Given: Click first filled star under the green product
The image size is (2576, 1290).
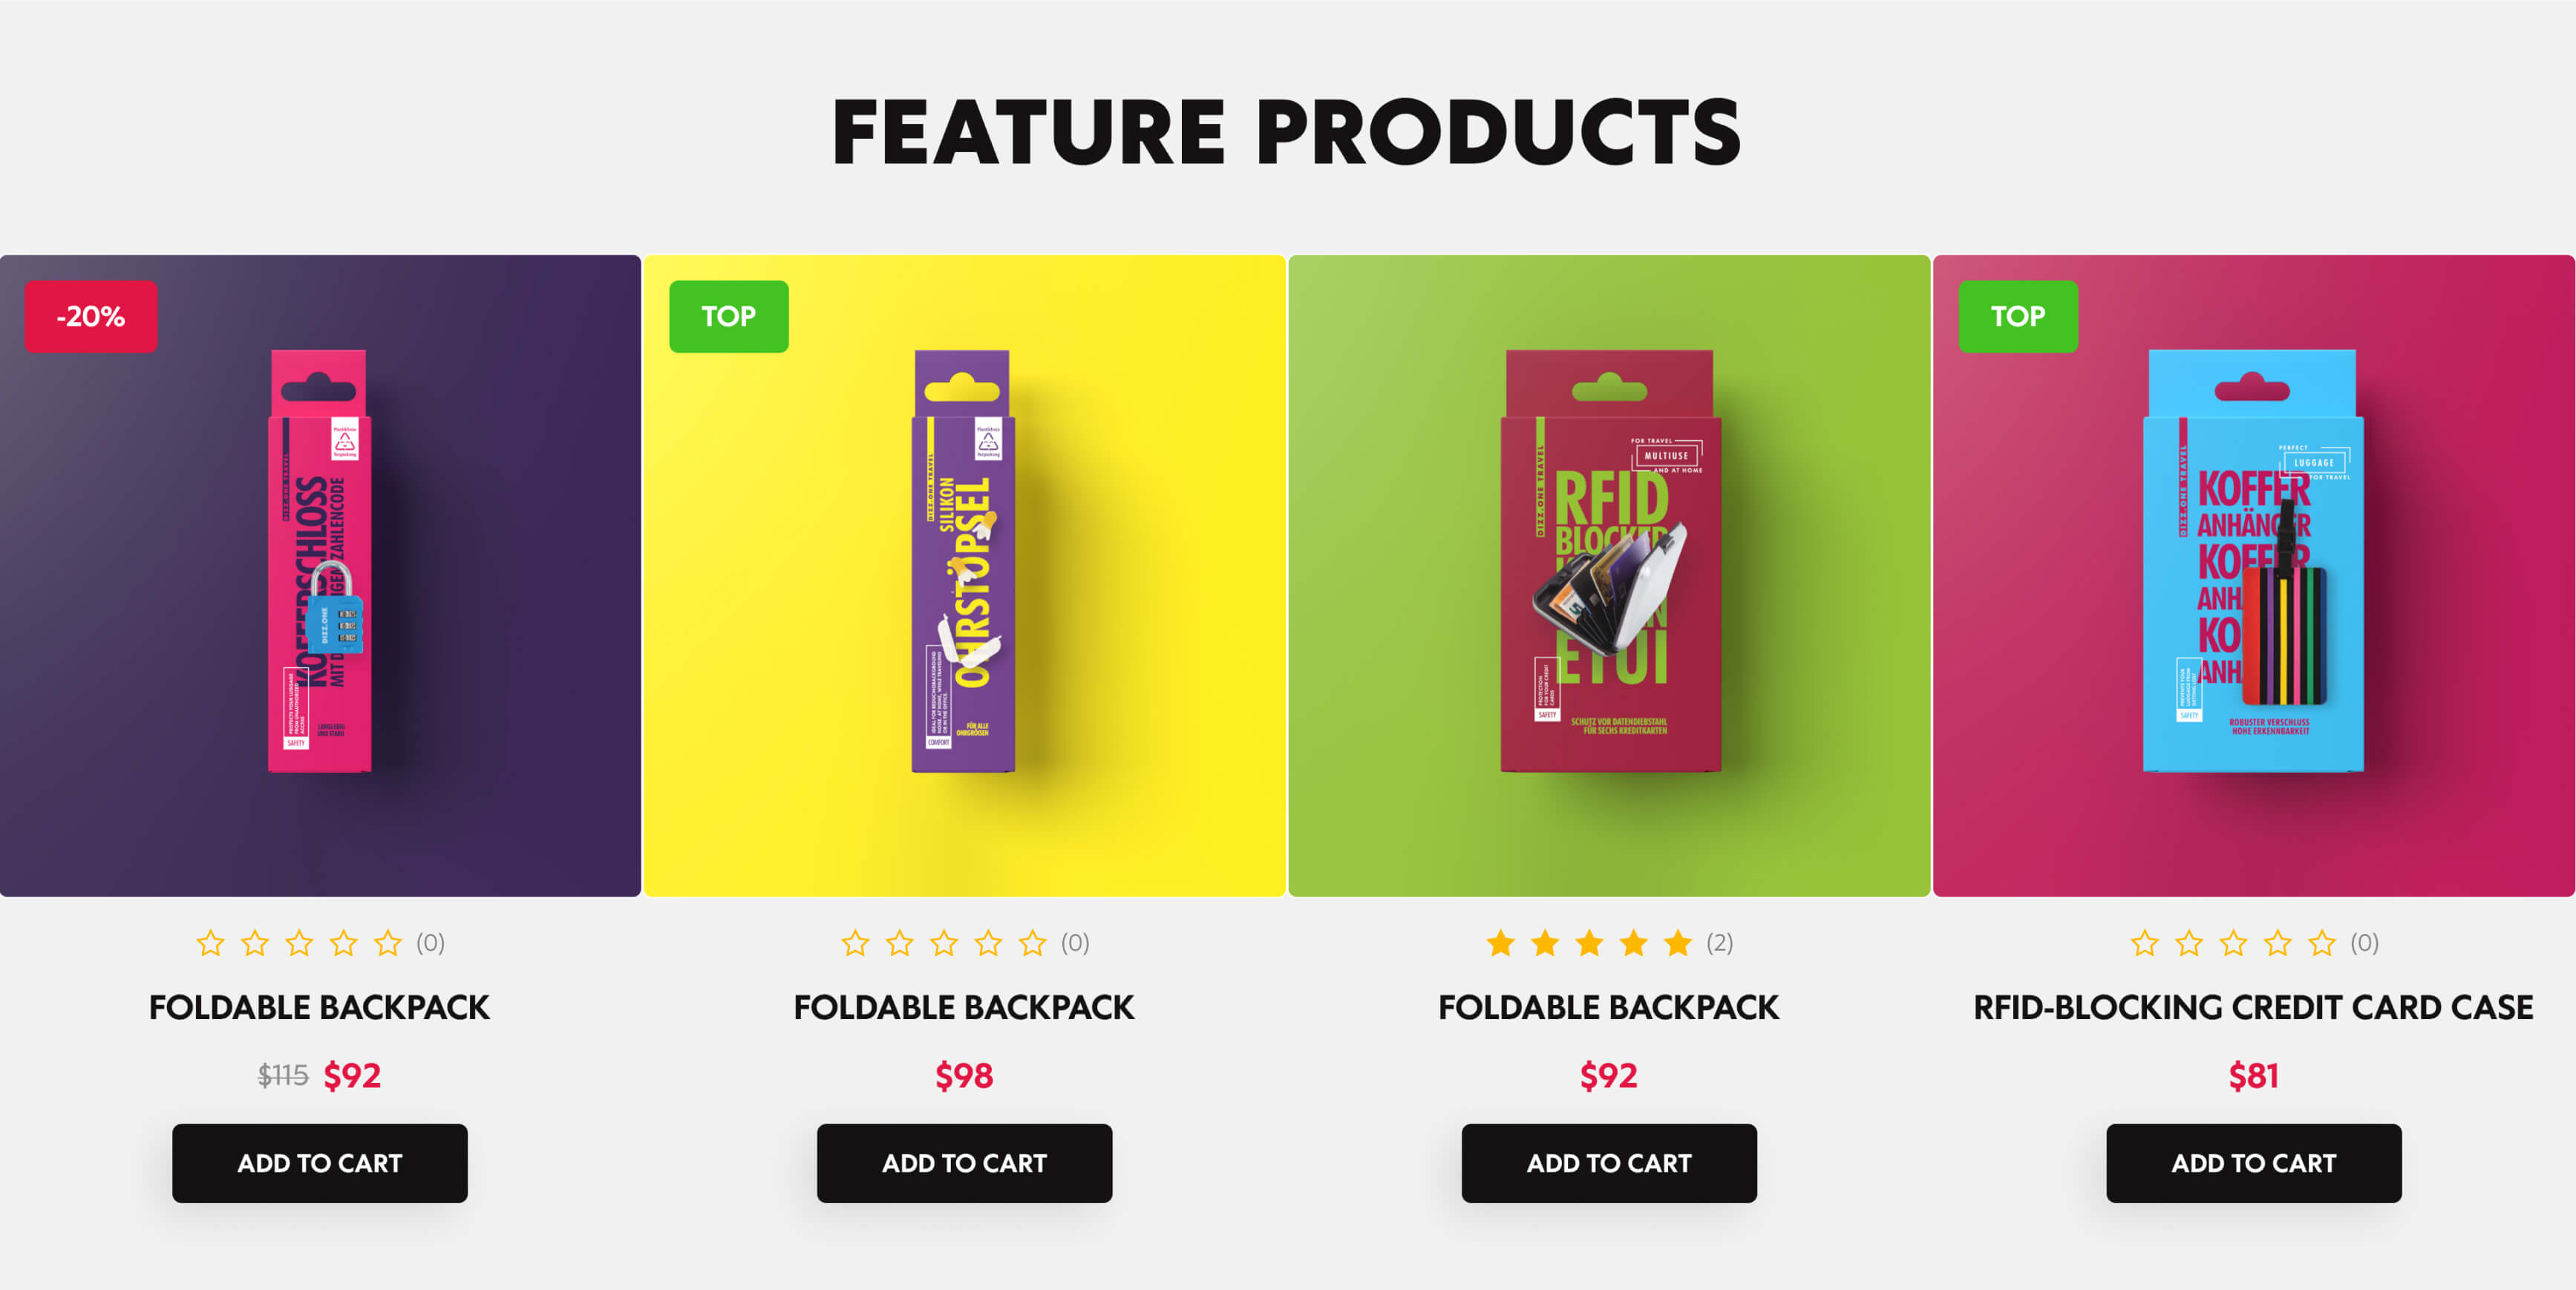Looking at the screenshot, I should click(x=1500, y=943).
